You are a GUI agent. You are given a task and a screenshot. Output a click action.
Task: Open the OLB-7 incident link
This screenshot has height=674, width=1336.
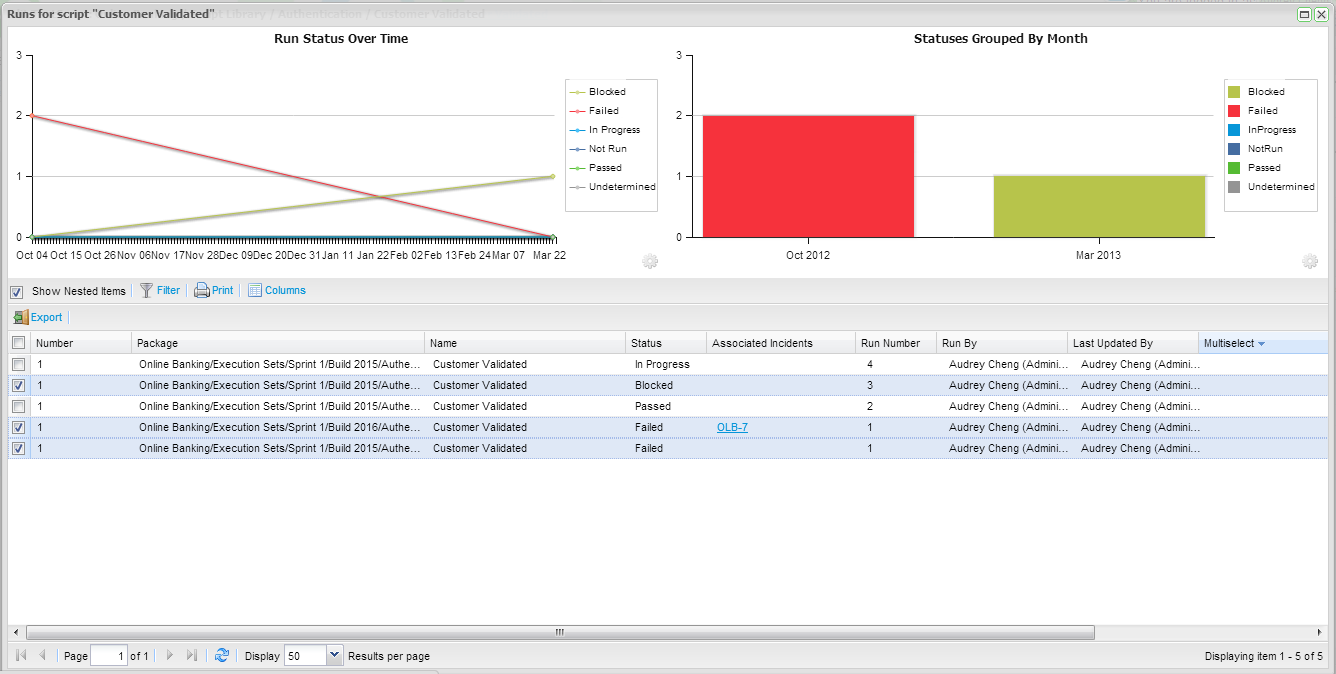click(x=732, y=427)
